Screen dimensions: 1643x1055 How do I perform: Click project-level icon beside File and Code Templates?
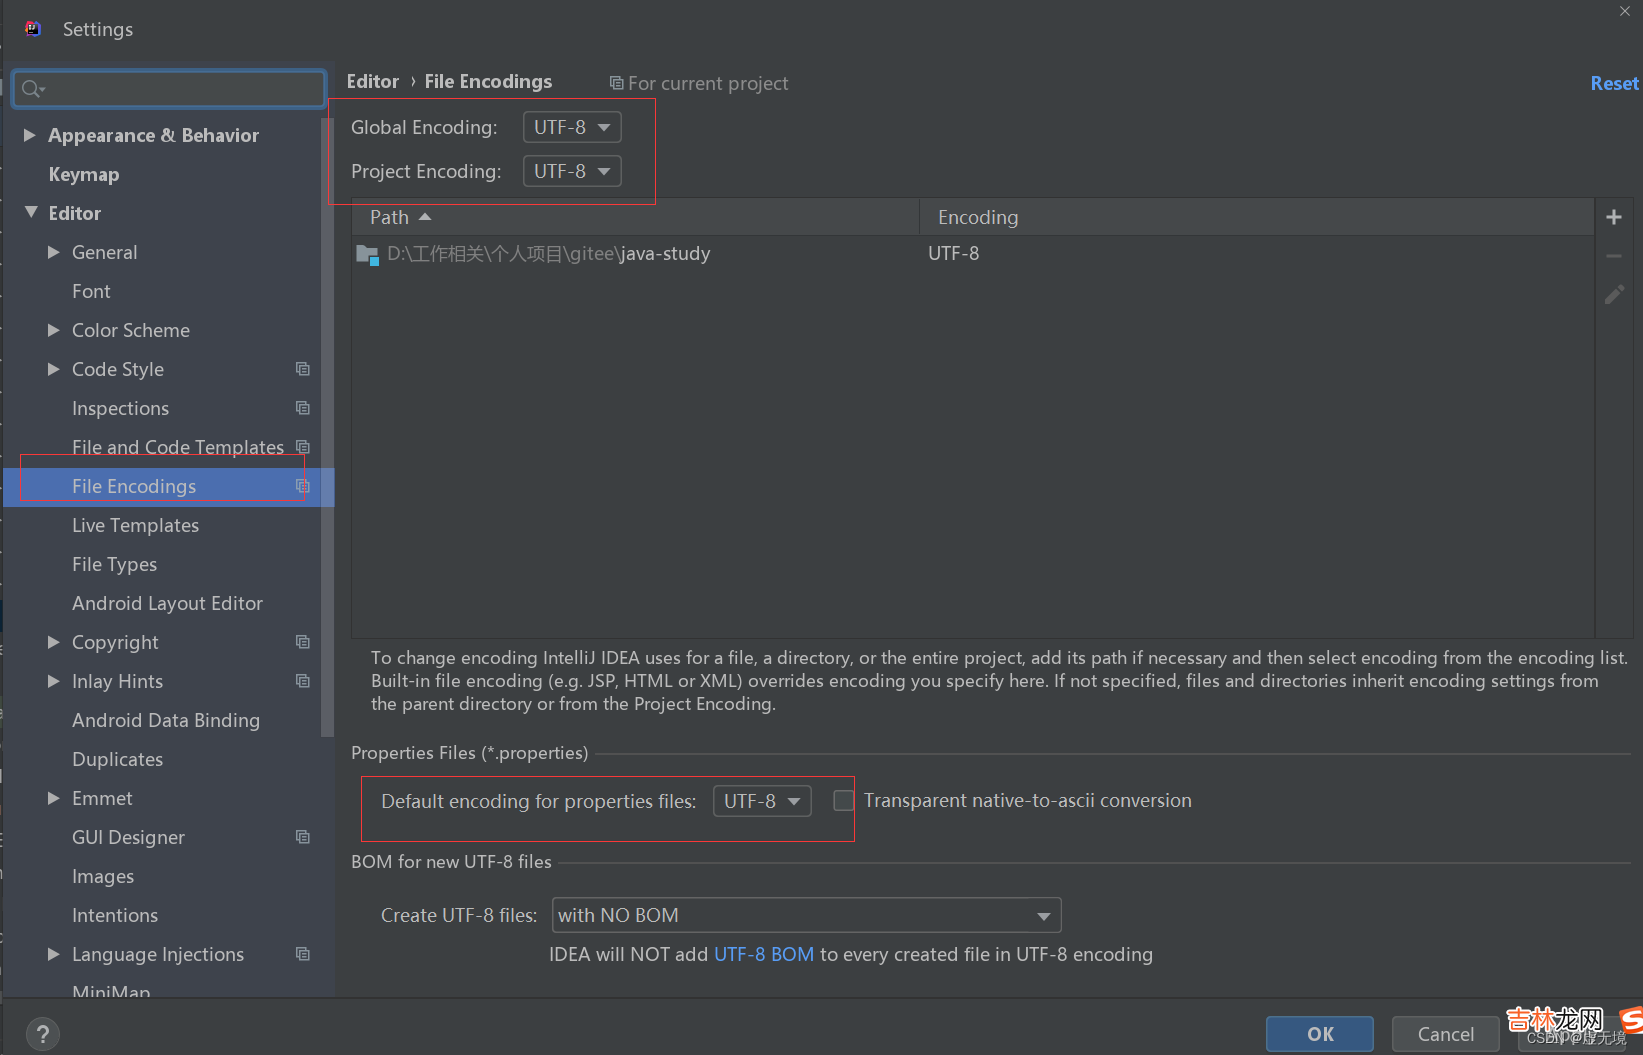pyautogui.click(x=303, y=447)
